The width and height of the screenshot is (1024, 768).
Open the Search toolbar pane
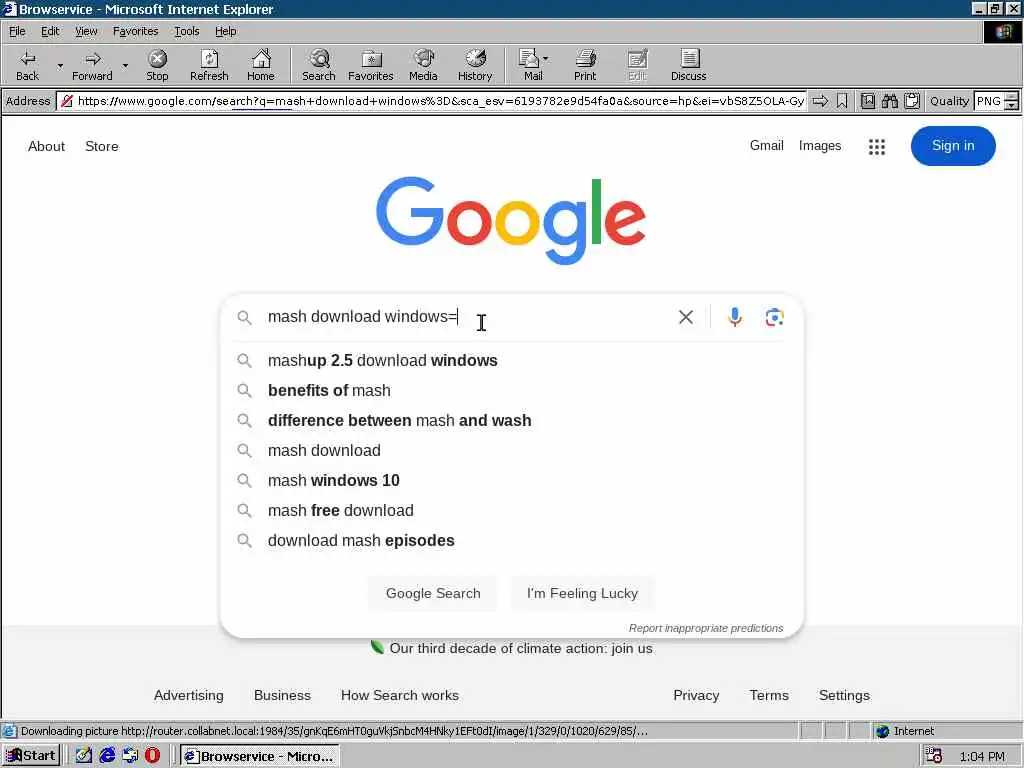point(319,65)
